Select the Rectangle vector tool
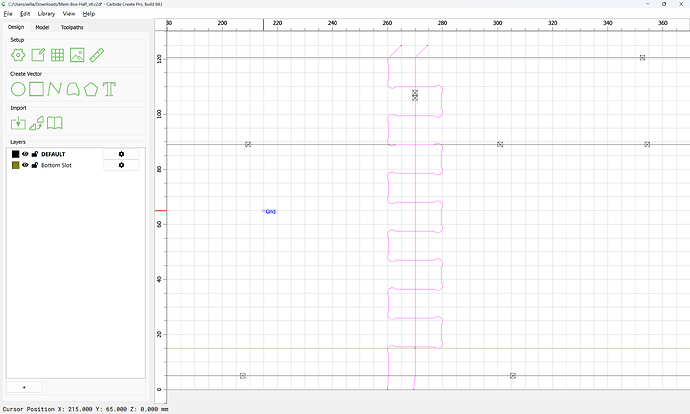 tap(36, 89)
